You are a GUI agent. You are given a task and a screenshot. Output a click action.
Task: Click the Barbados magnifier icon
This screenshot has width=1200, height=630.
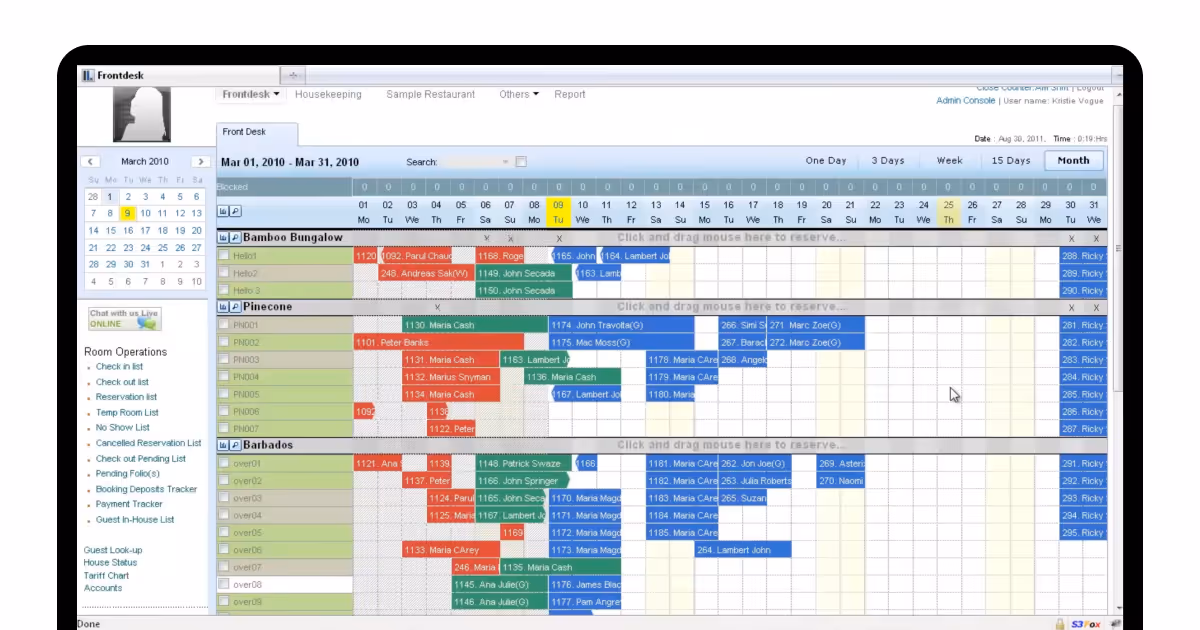click(235, 445)
